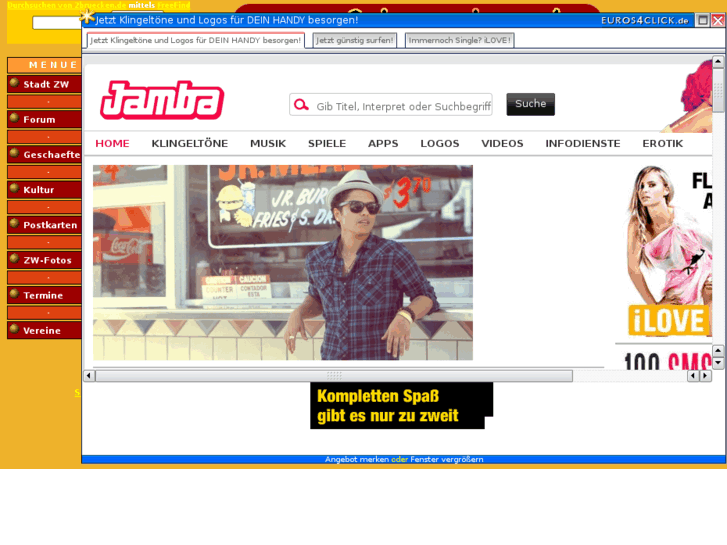The image size is (727, 545).
Task: Switch to the 'Jetzt günstig surfen!' tab
Action: [355, 40]
